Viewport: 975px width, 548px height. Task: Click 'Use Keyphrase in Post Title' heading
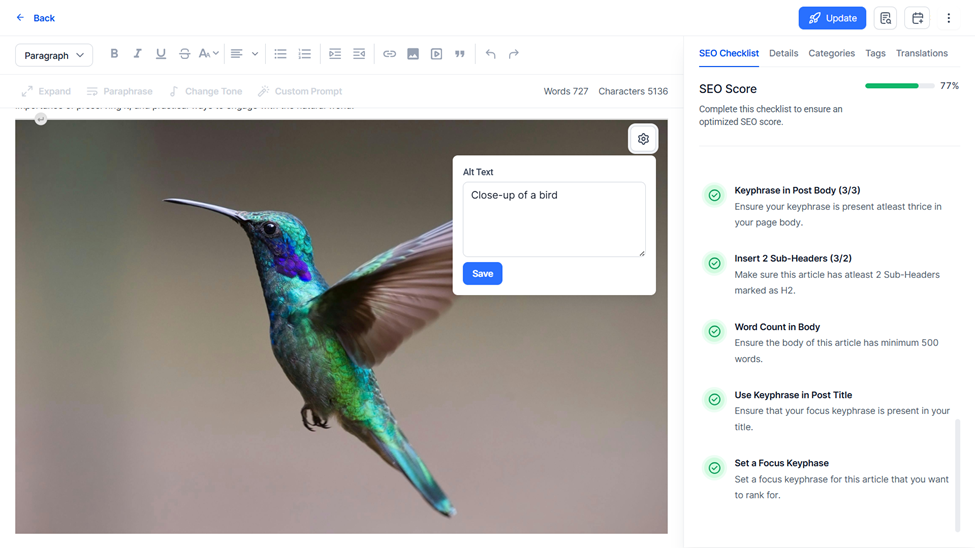[x=793, y=395]
